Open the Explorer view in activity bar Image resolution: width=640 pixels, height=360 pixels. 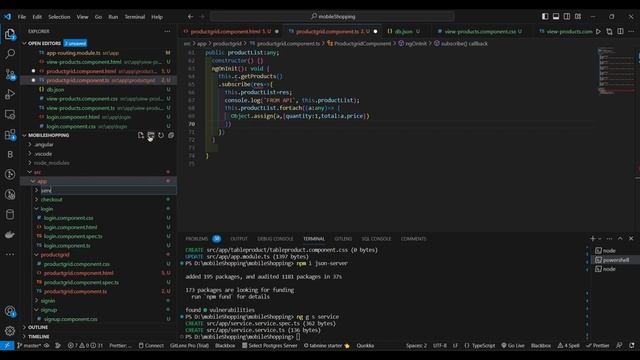(10, 34)
